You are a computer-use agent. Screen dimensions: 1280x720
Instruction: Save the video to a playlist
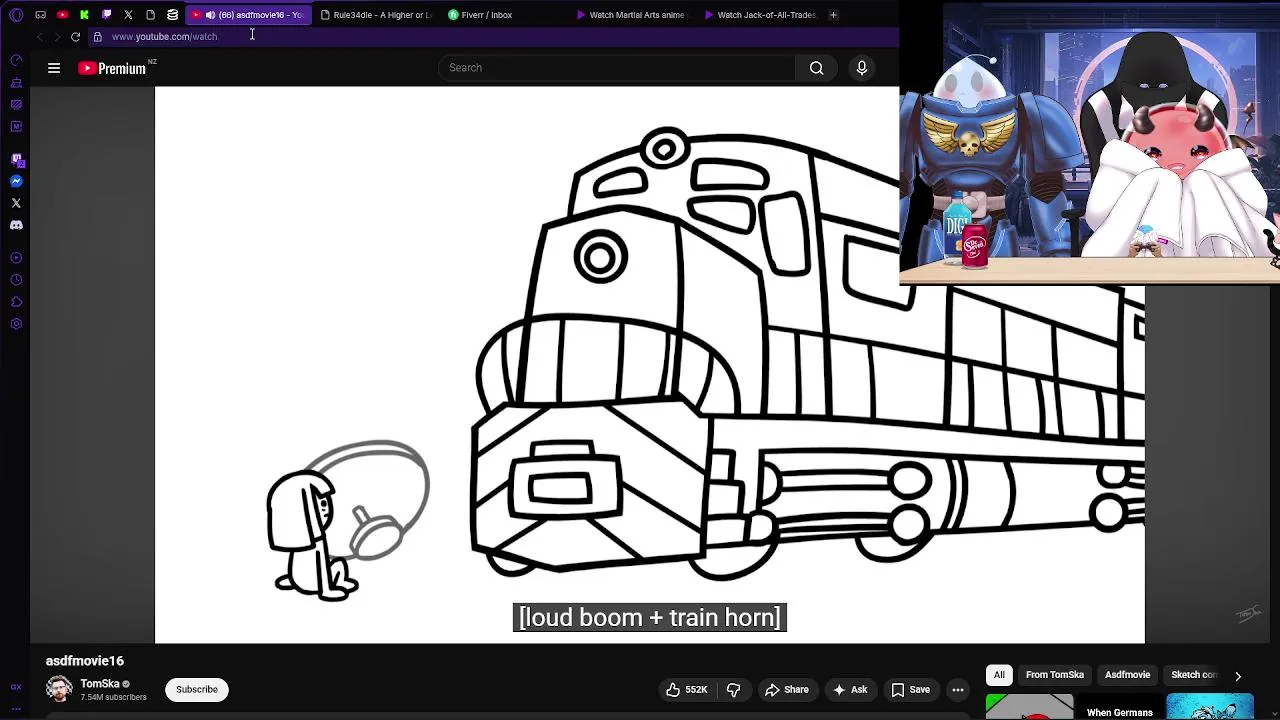click(x=911, y=689)
